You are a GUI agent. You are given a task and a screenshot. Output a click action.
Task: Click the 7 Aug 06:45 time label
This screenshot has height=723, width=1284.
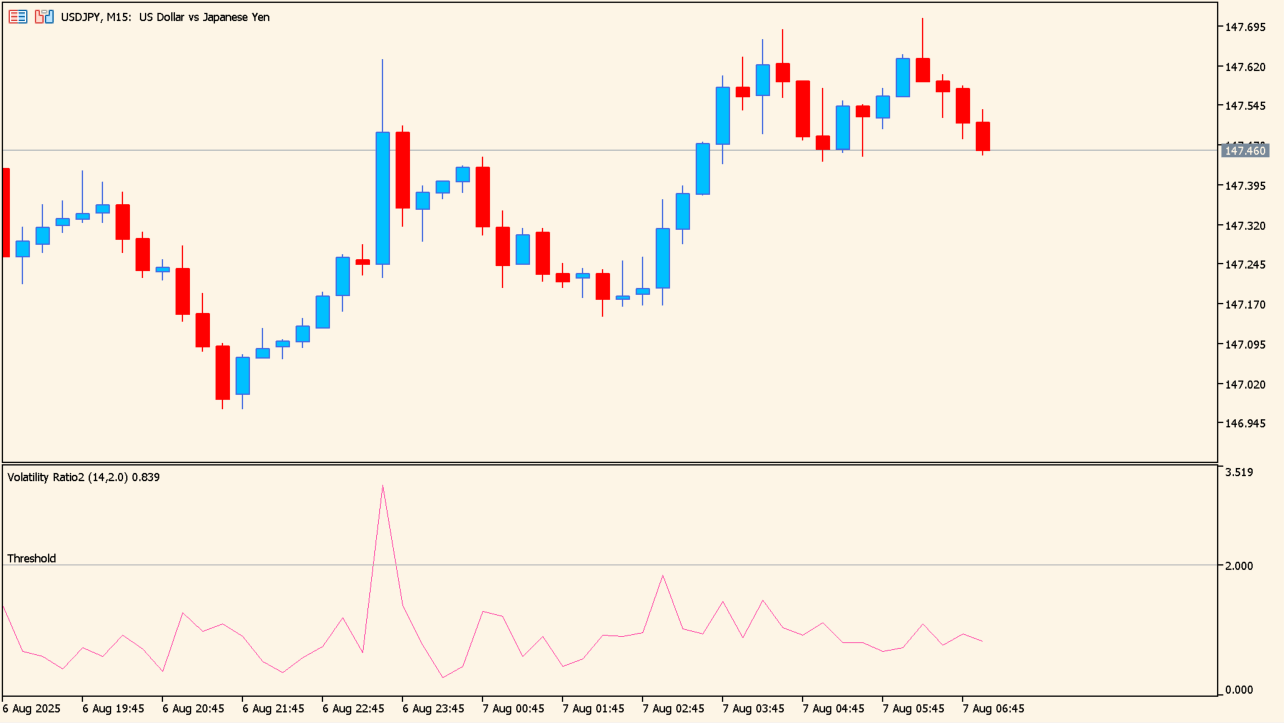click(x=992, y=708)
